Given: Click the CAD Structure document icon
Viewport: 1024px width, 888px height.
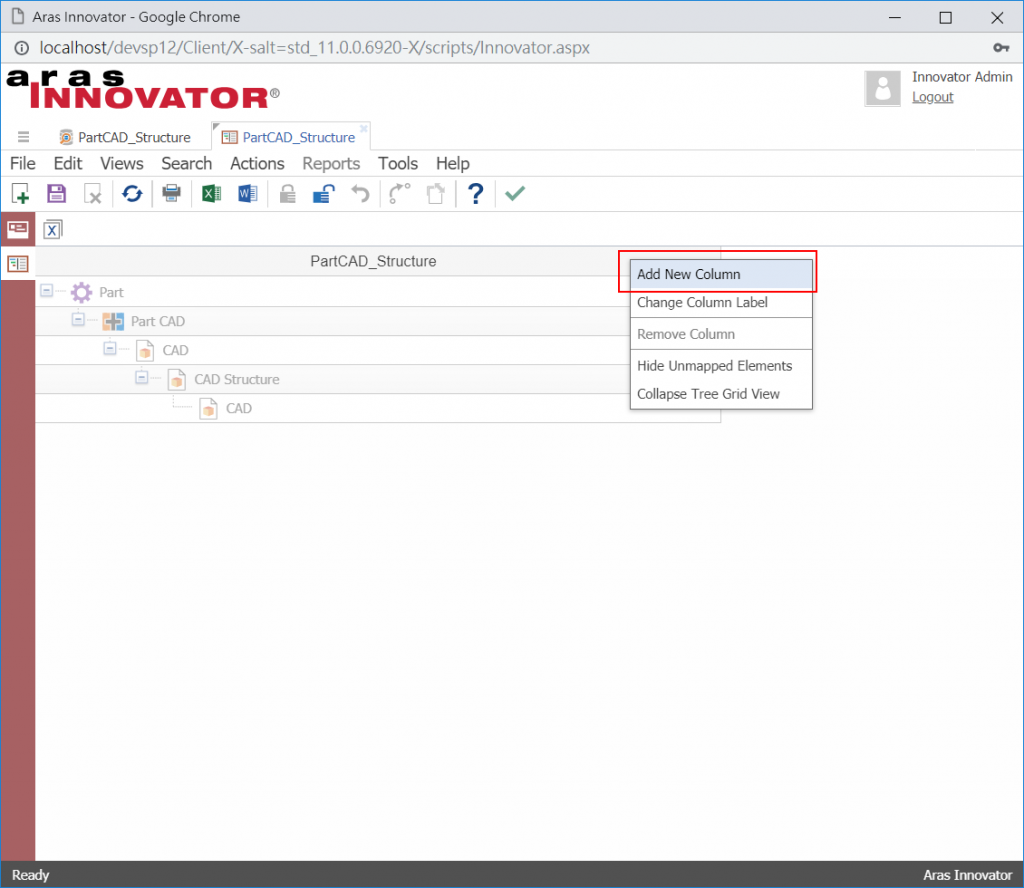Looking at the screenshot, I should (x=176, y=379).
